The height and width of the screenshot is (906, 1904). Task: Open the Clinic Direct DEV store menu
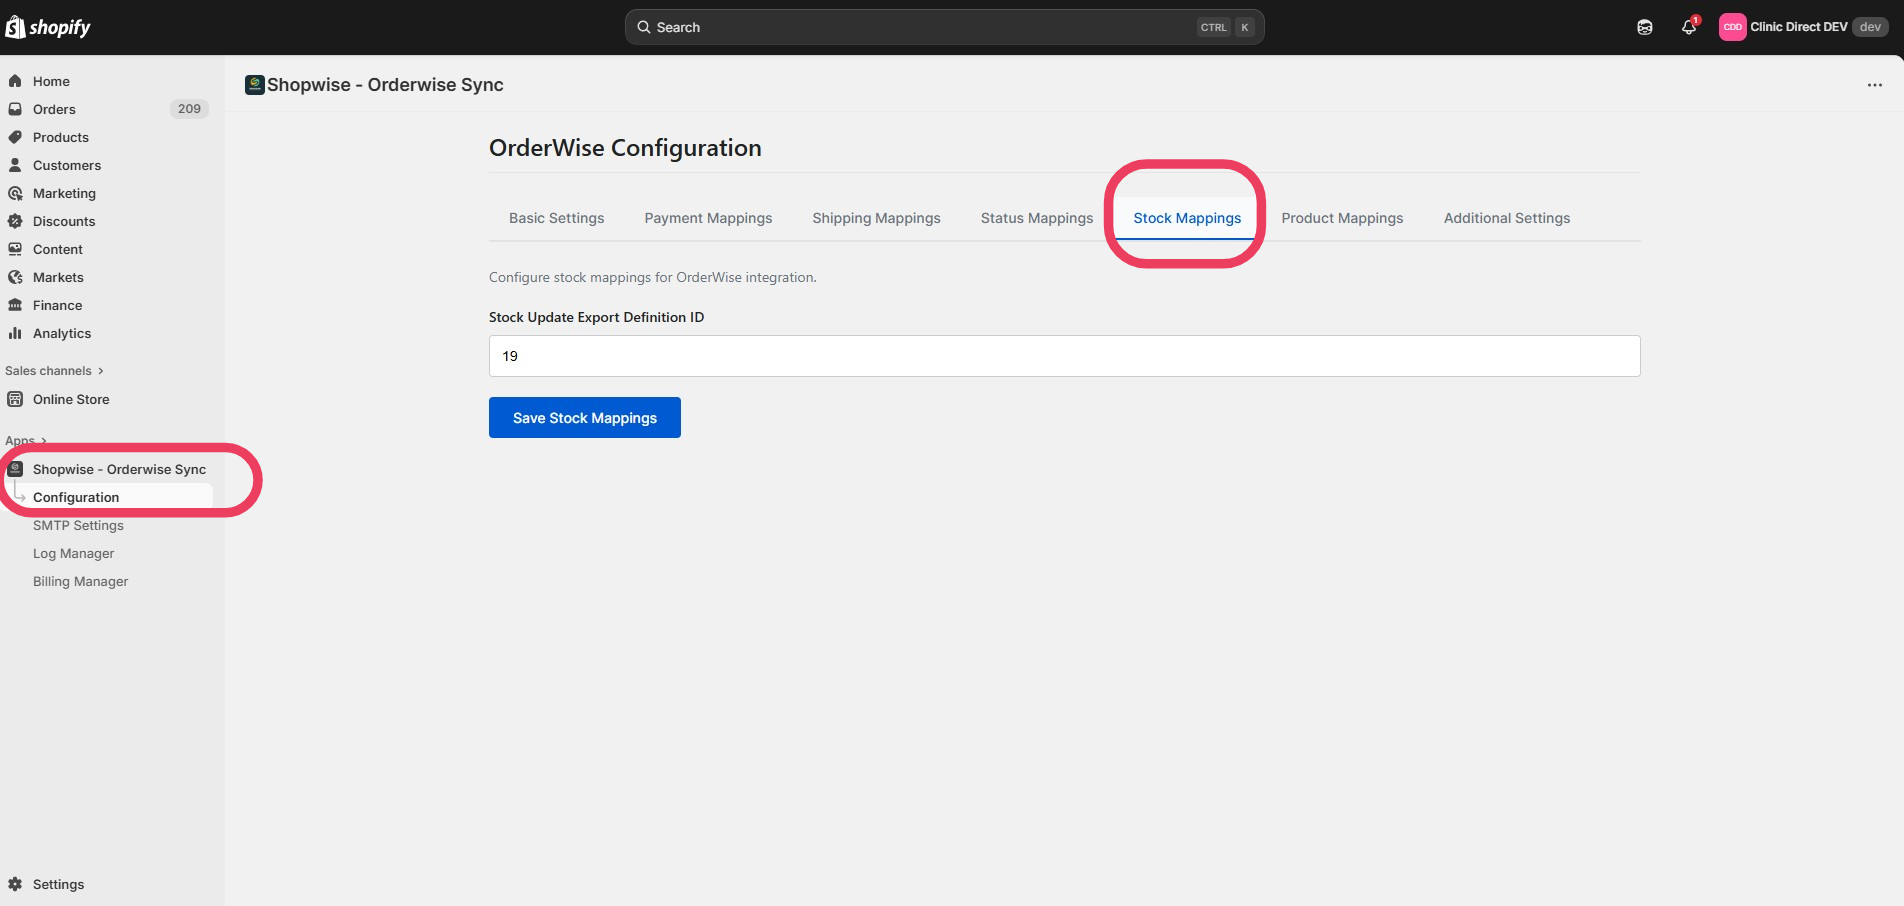tap(1804, 27)
